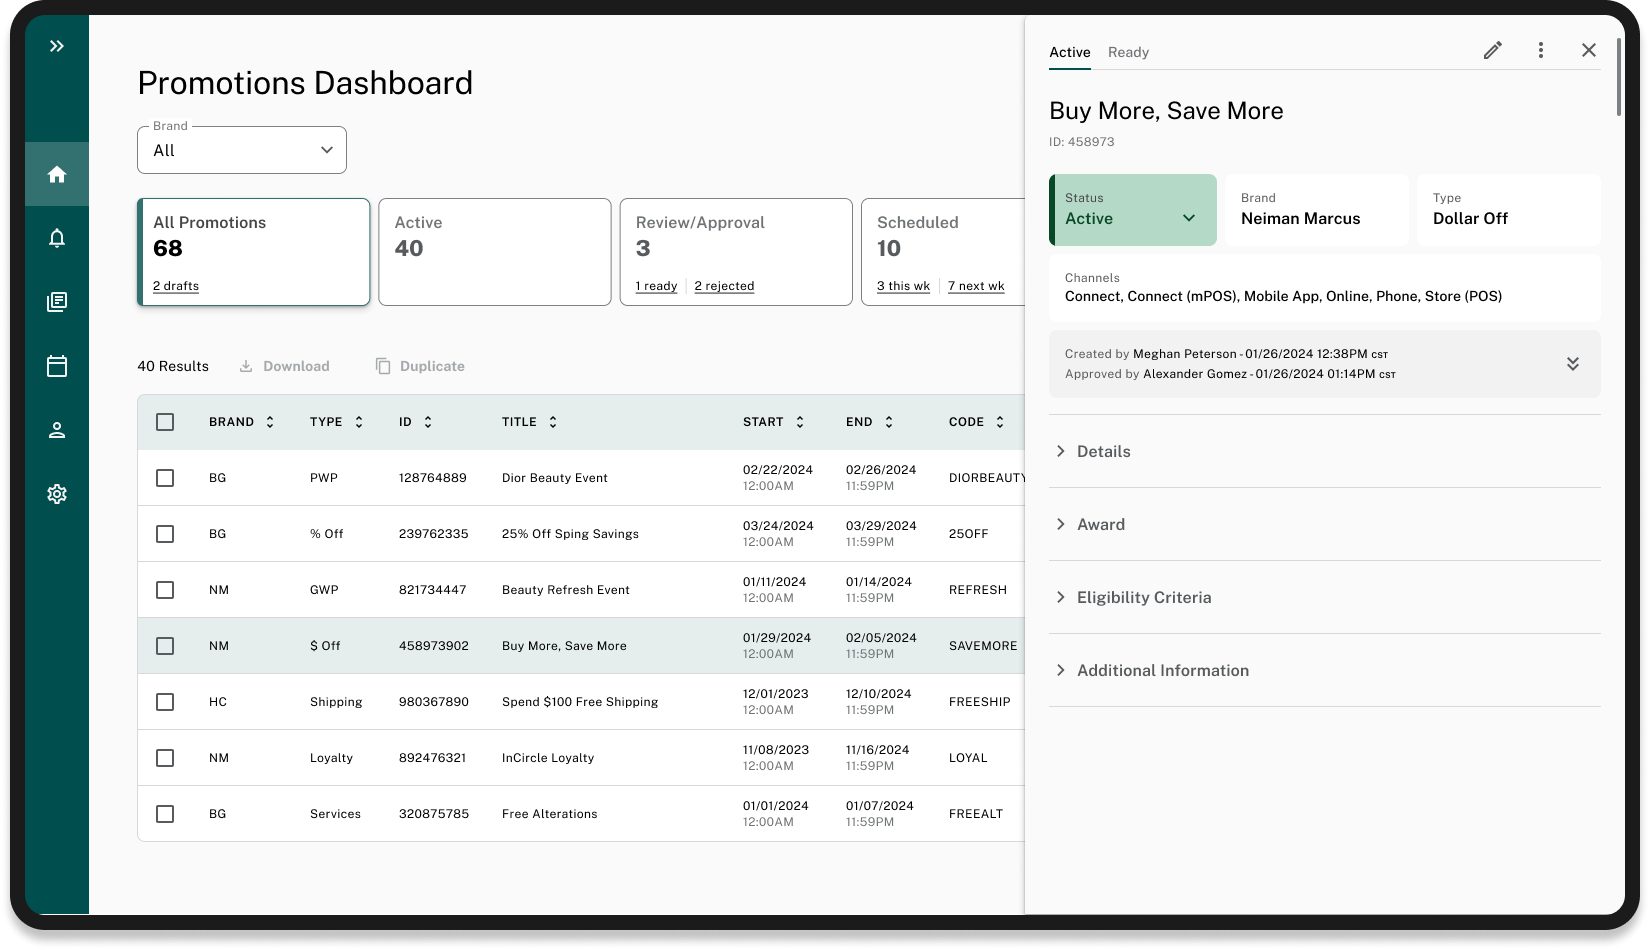The width and height of the screenshot is (1650, 950).
Task: Open the Brand filter dropdown
Action: pos(242,150)
